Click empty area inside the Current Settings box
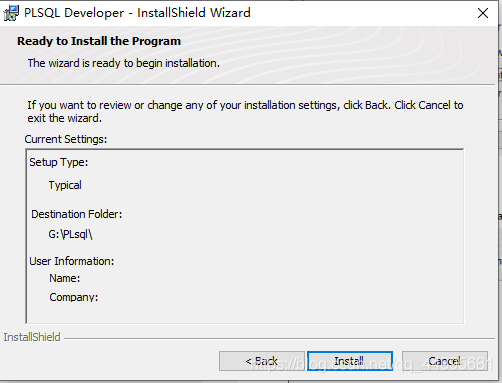This screenshot has height=383, width=502. coord(283,233)
